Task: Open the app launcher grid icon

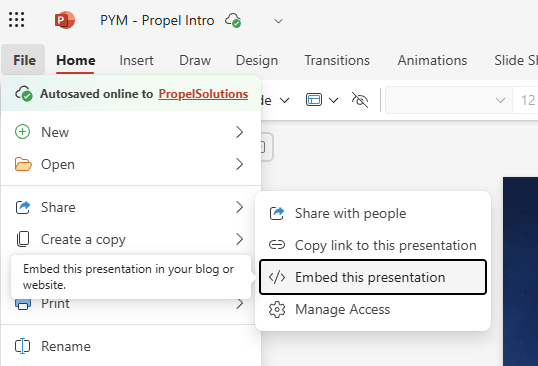Action: click(16, 20)
